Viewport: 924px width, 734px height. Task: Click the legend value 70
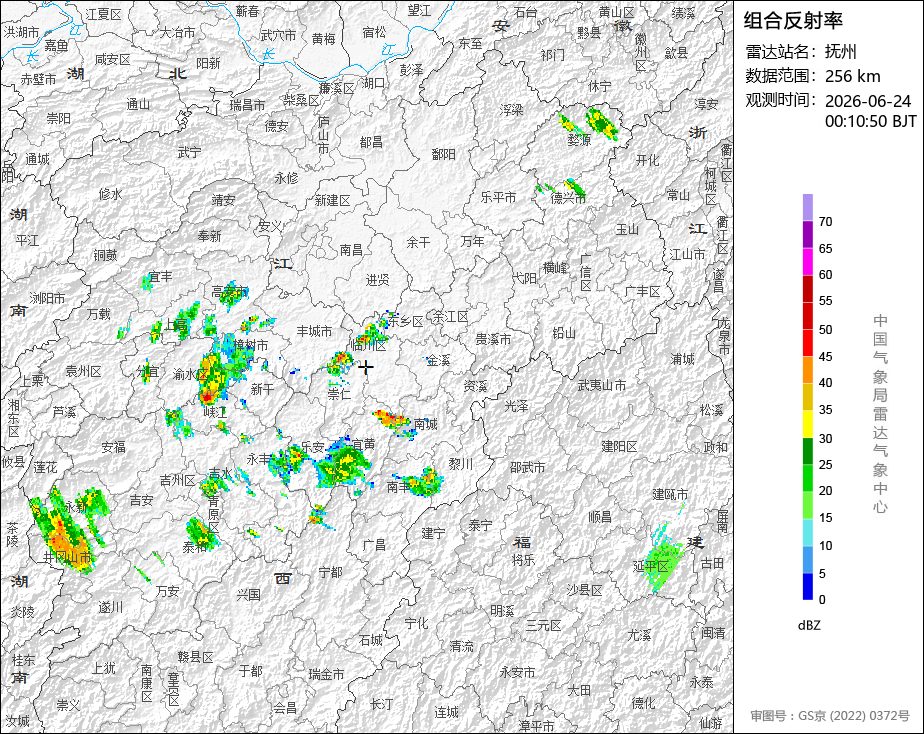(x=826, y=221)
